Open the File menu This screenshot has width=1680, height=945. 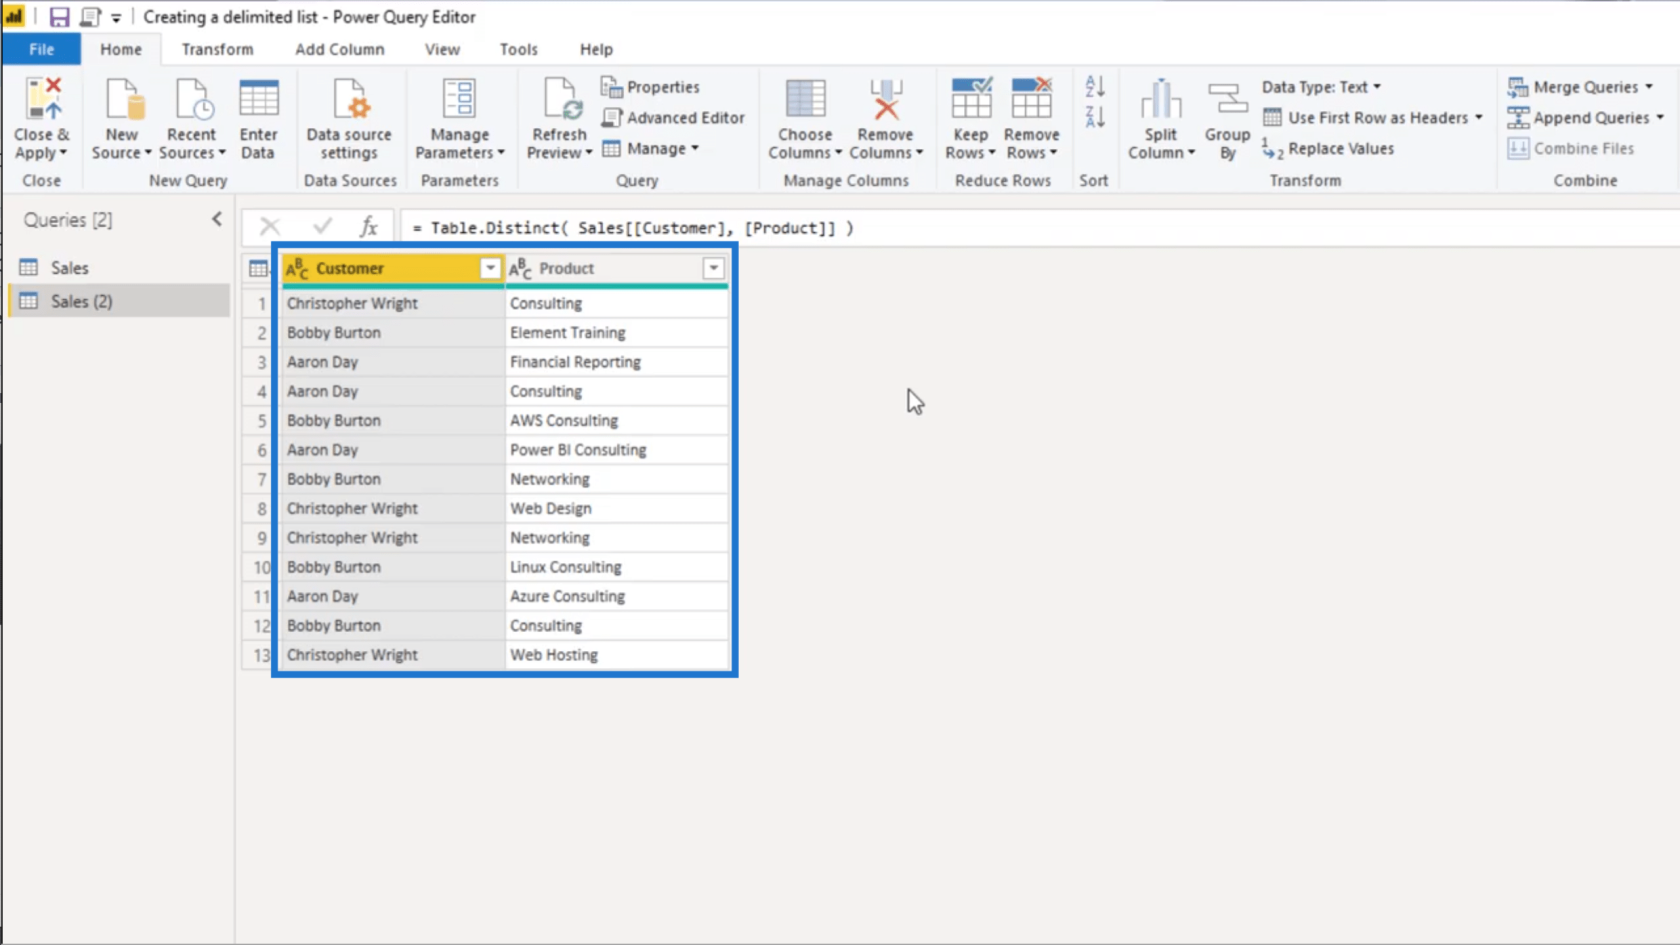(x=41, y=49)
